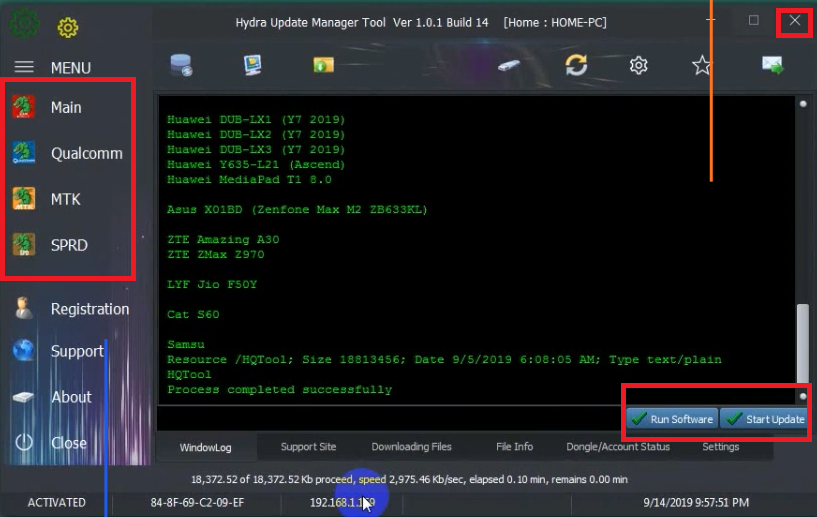
Task: Click the ACTIVATED status text
Action: 57,502
